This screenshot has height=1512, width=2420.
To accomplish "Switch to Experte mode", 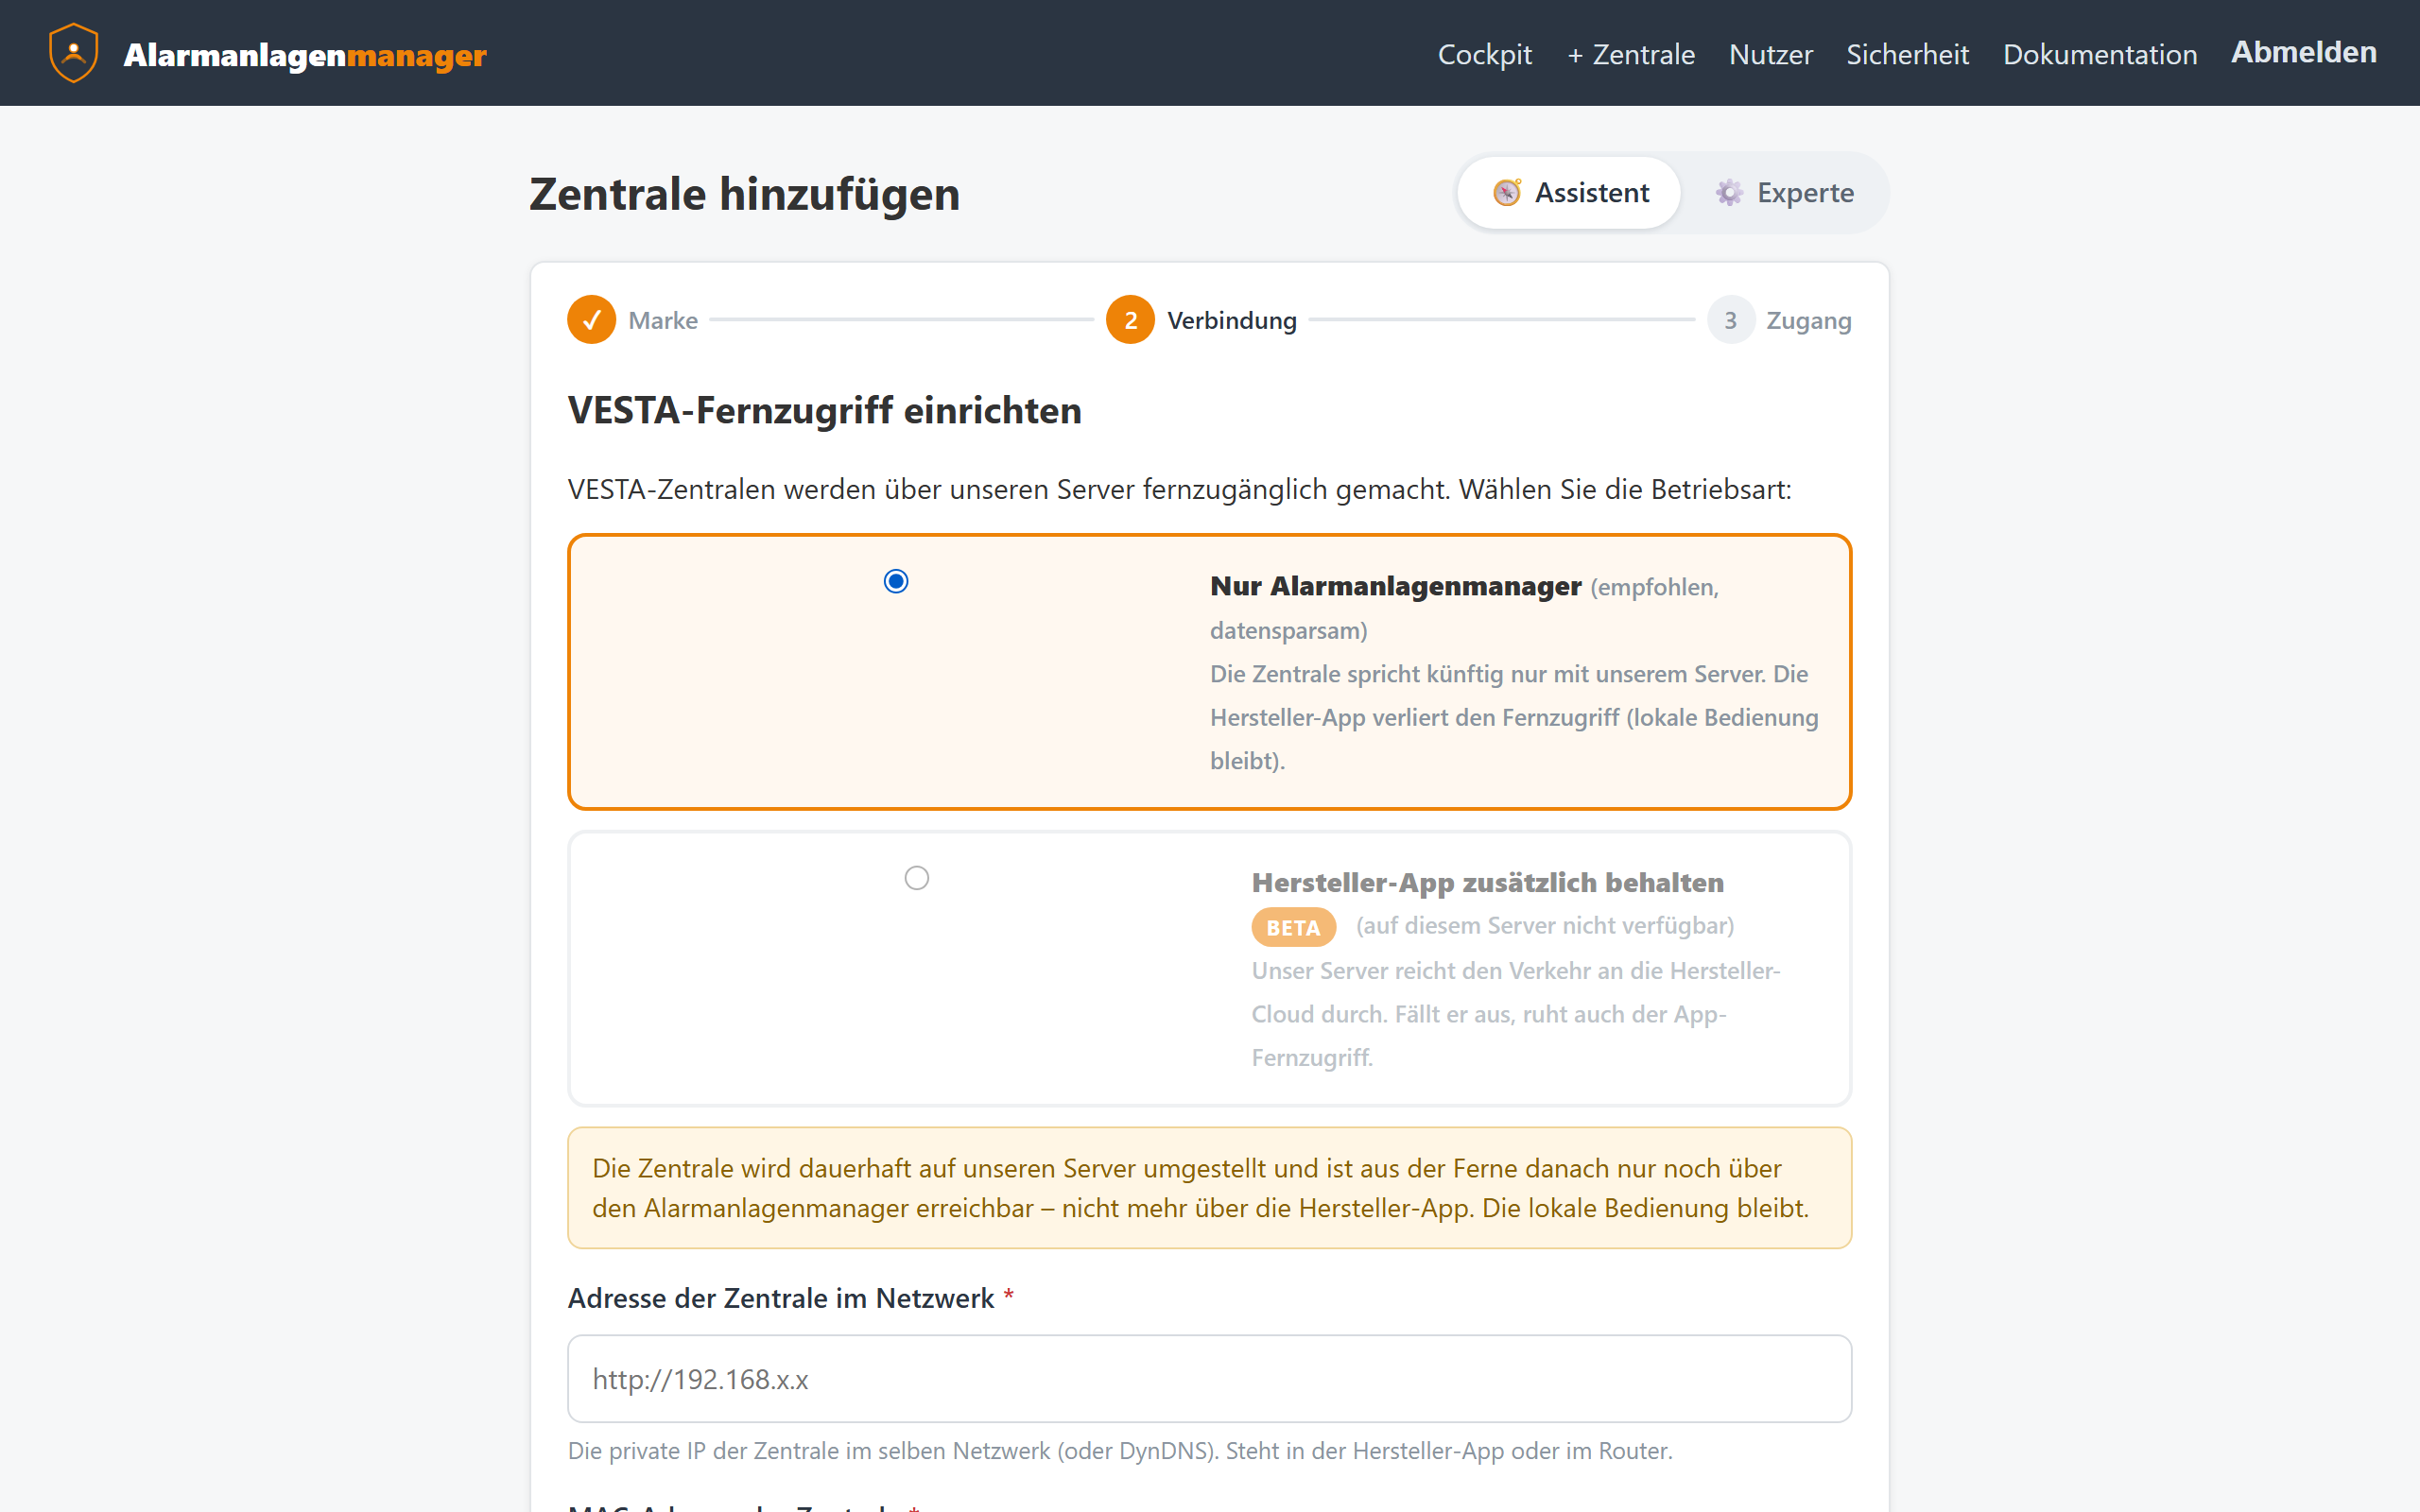I will (1784, 193).
